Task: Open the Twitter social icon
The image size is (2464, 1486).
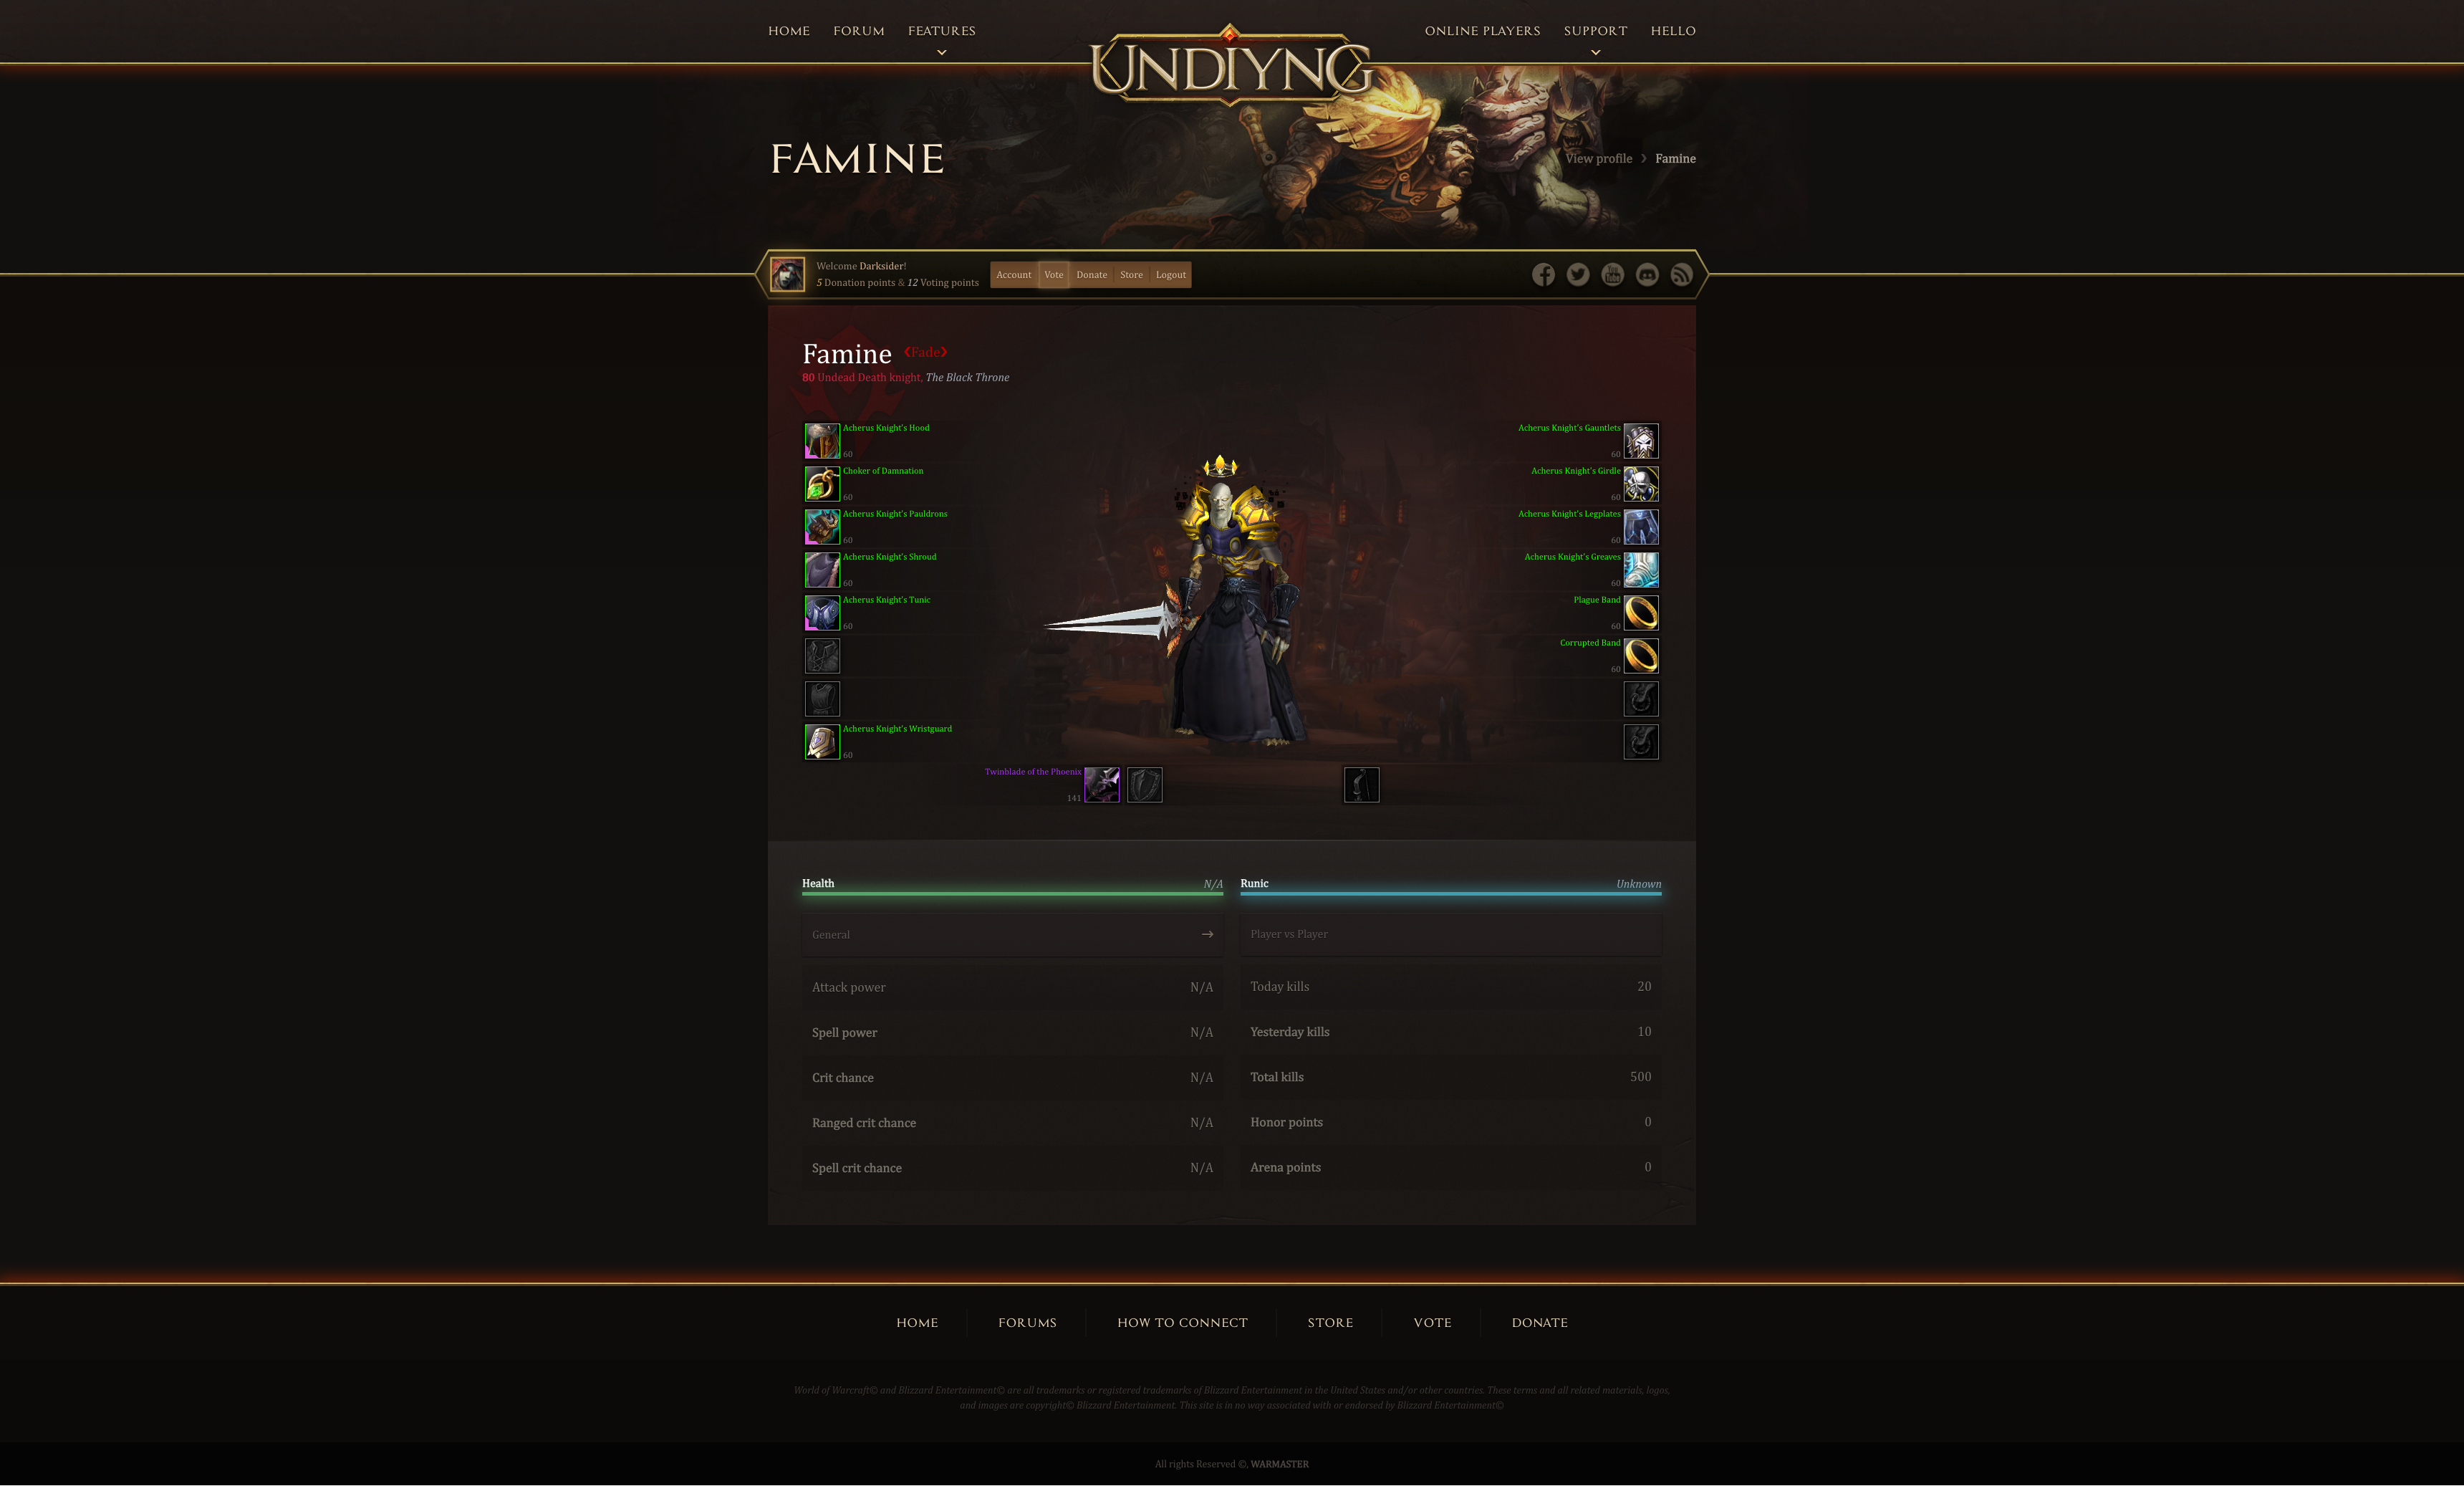Action: [1578, 275]
